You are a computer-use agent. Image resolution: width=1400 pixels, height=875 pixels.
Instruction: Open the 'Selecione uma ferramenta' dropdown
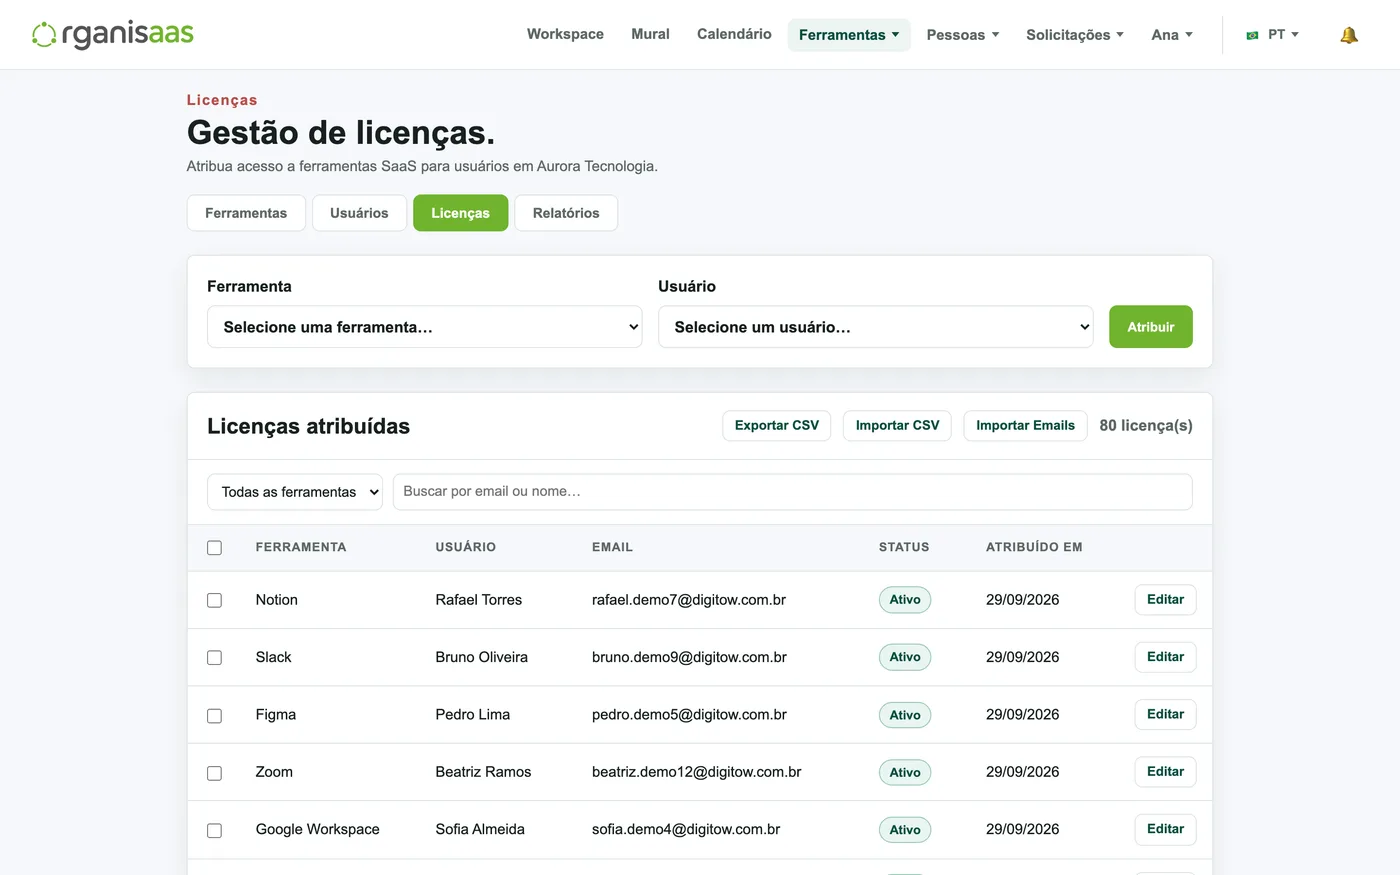[x=425, y=327]
